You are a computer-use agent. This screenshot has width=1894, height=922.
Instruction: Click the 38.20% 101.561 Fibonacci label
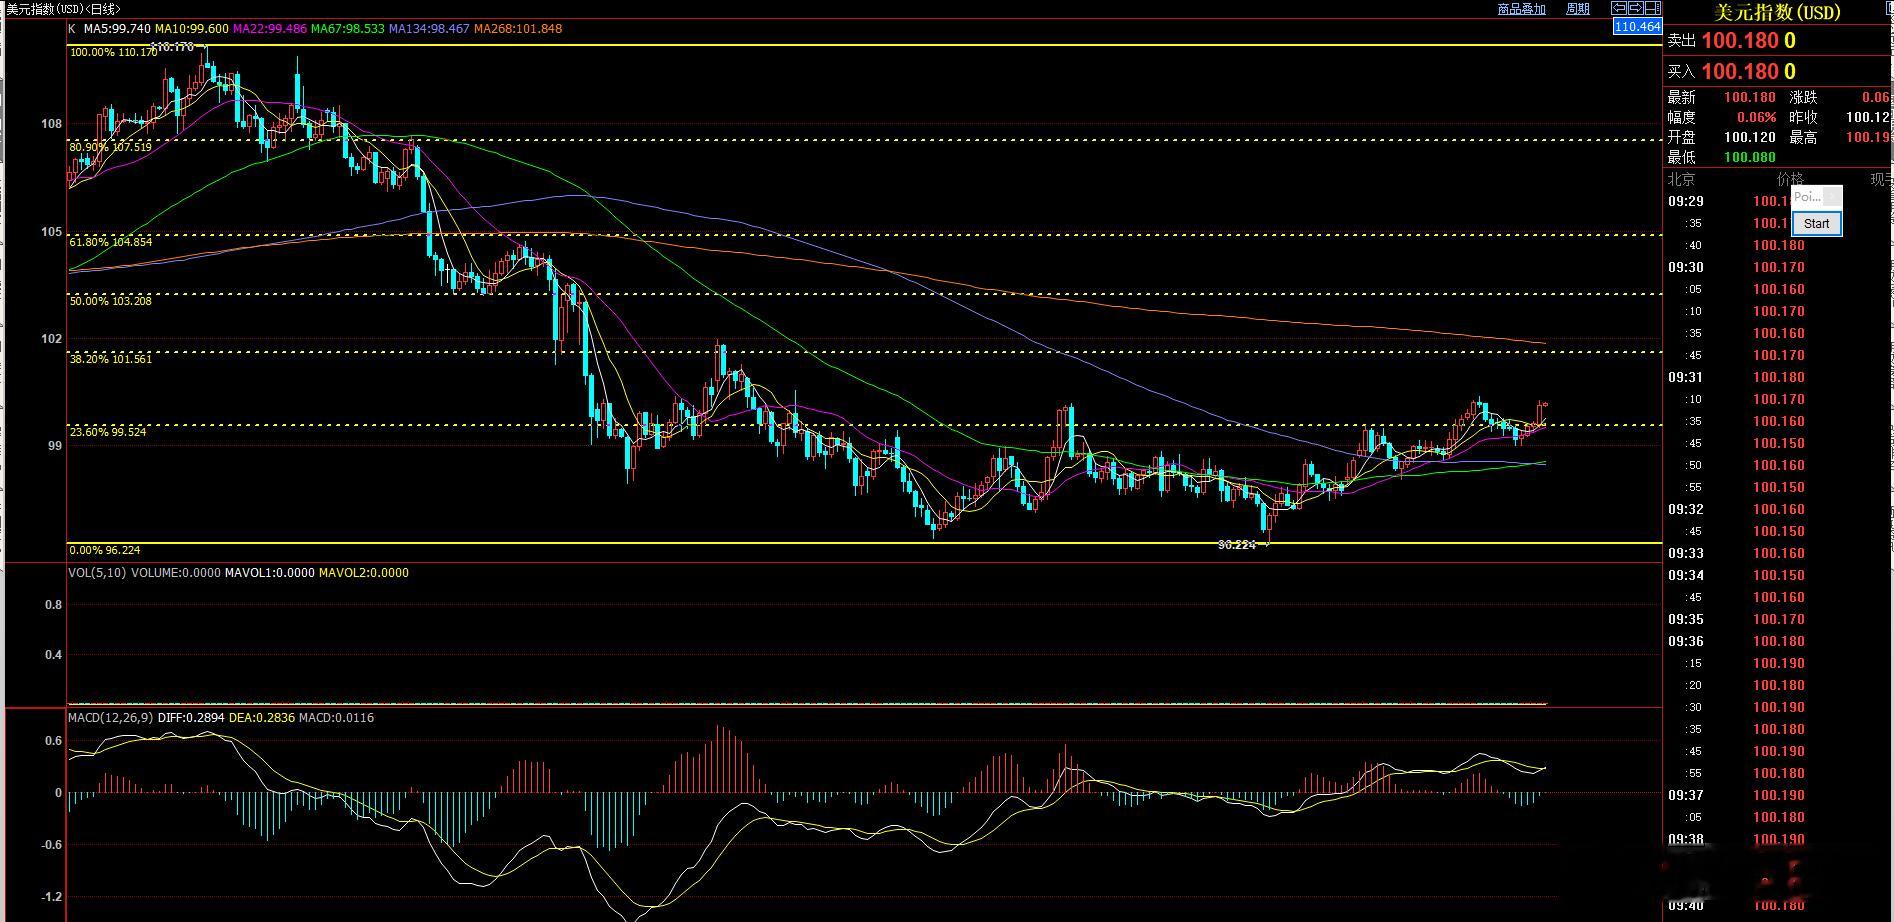click(x=111, y=359)
